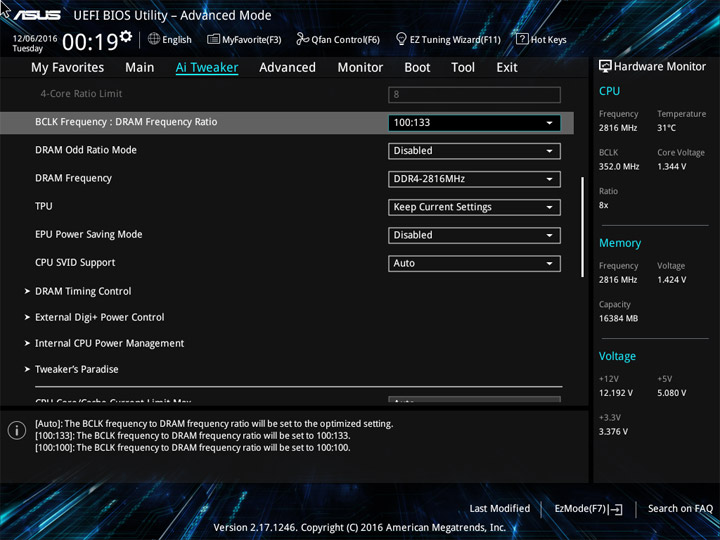Click the EZ Tuning Wizard lightbulb icon
Viewport: 720px width, 540px height.
401,39
